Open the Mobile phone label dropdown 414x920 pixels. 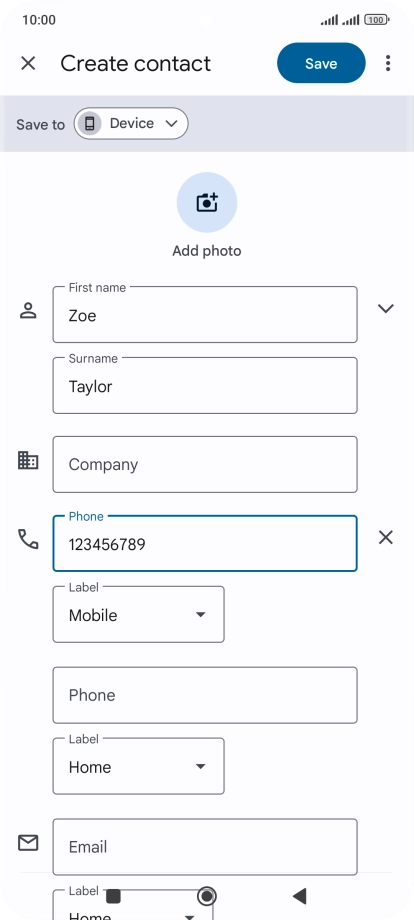pyautogui.click(x=138, y=614)
